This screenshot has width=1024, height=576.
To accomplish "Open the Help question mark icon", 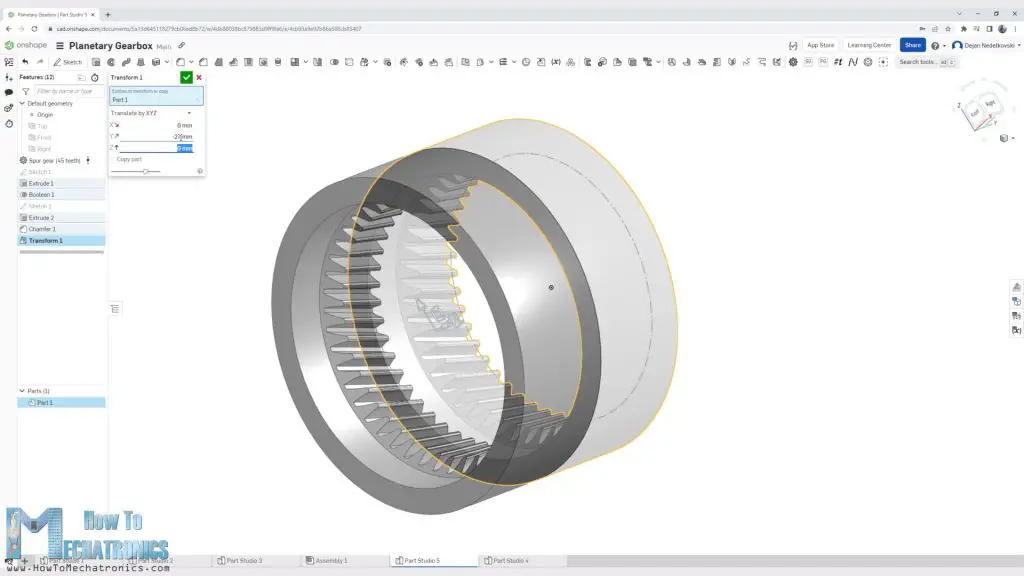I will (936, 46).
